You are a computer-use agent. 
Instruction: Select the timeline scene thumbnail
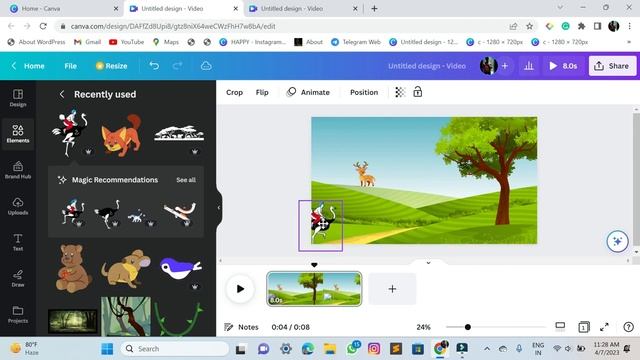click(314, 289)
